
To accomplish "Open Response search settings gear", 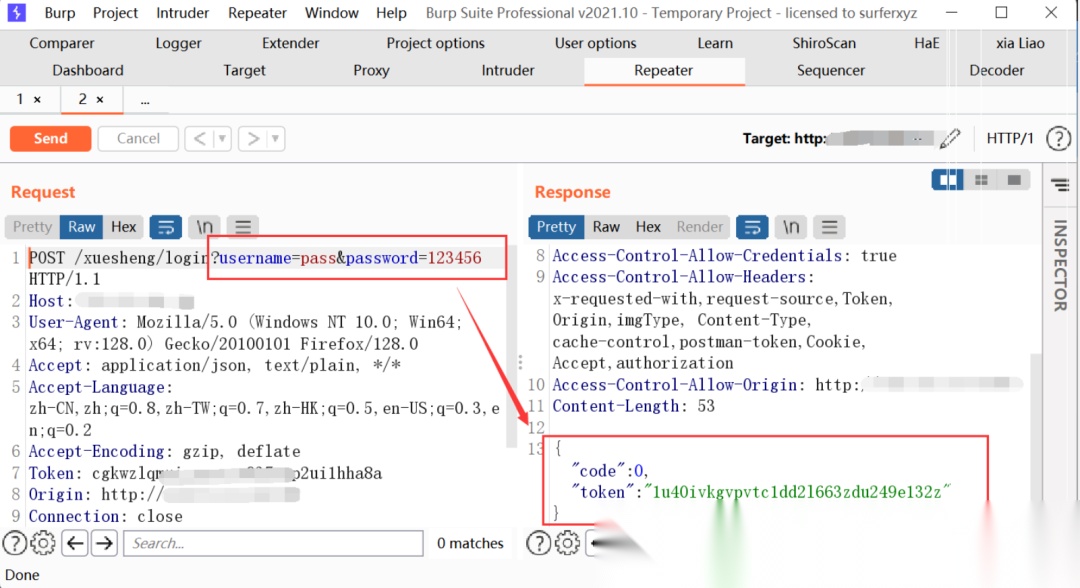I will 568,543.
